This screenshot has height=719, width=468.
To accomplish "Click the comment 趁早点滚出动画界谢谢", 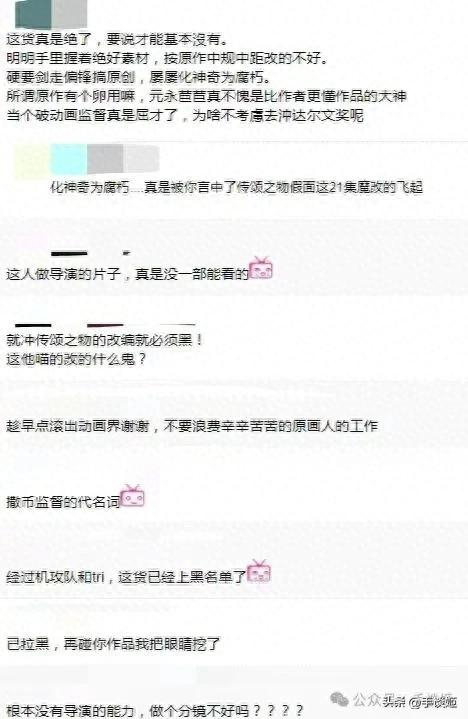I will (x=192, y=426).
